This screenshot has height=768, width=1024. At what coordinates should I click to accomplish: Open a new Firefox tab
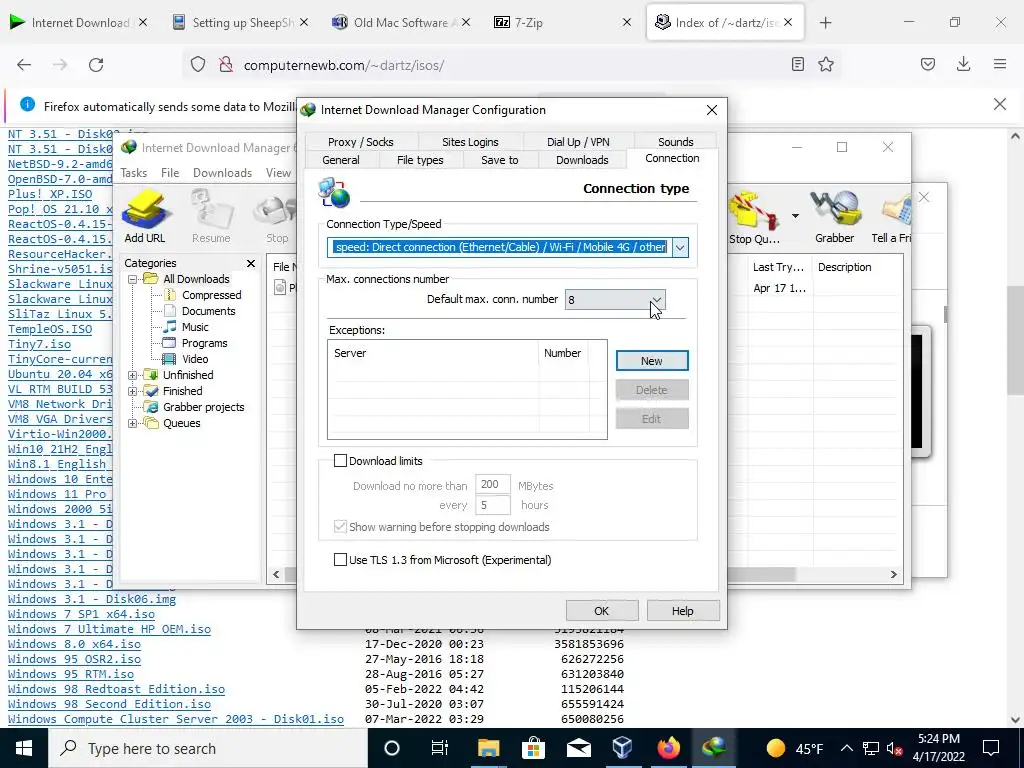(x=825, y=23)
